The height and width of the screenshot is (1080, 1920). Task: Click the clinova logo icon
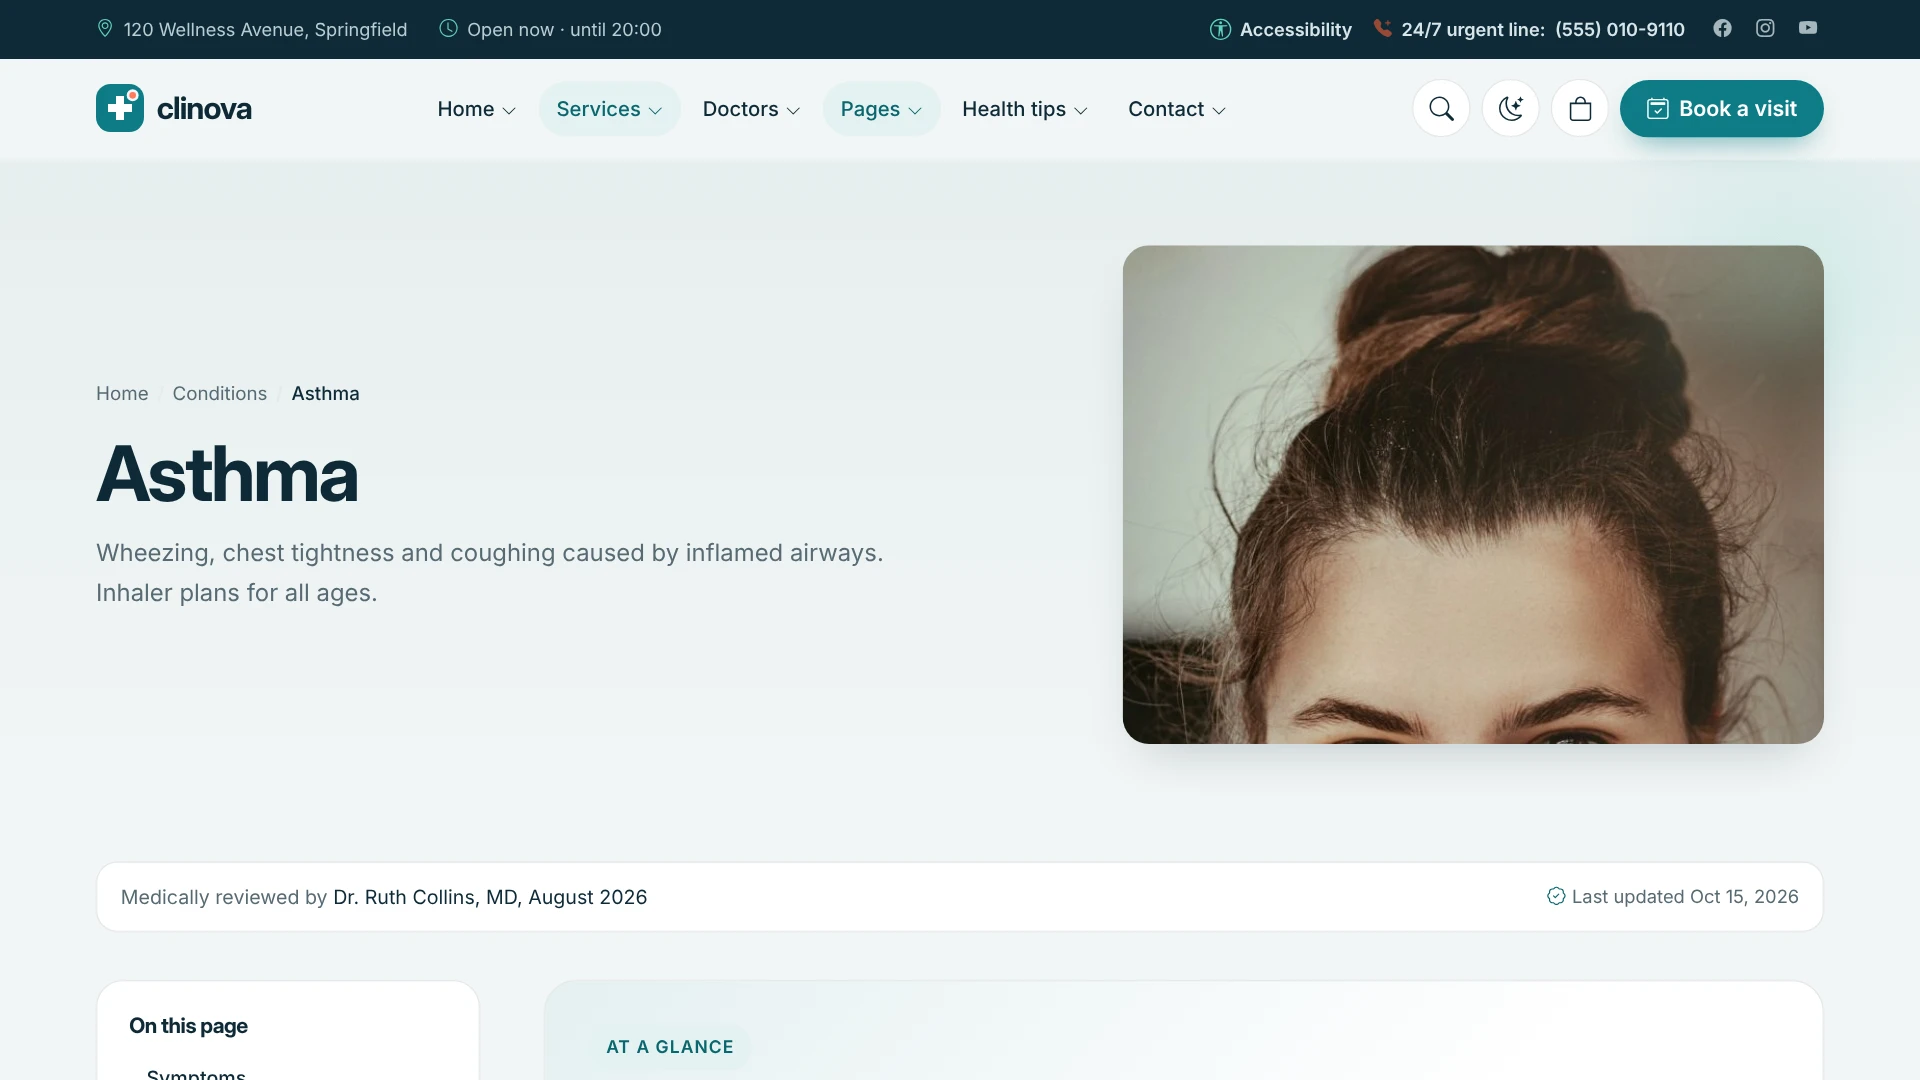pyautogui.click(x=120, y=108)
